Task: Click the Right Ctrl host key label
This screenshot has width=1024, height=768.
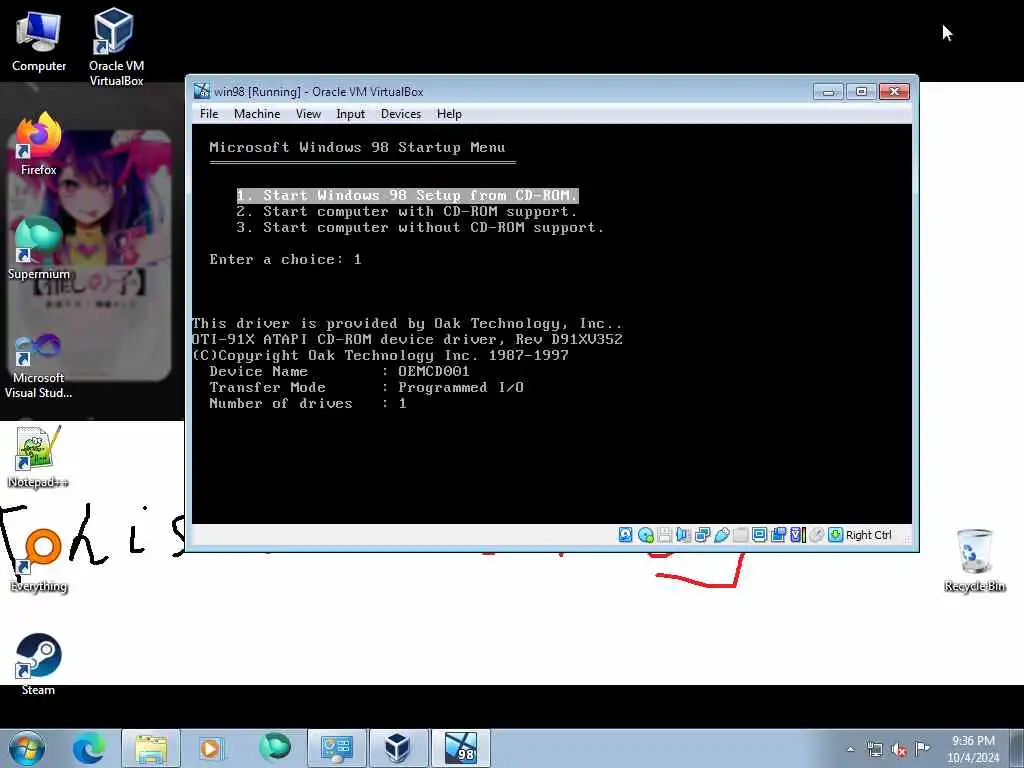Action: [x=869, y=535]
